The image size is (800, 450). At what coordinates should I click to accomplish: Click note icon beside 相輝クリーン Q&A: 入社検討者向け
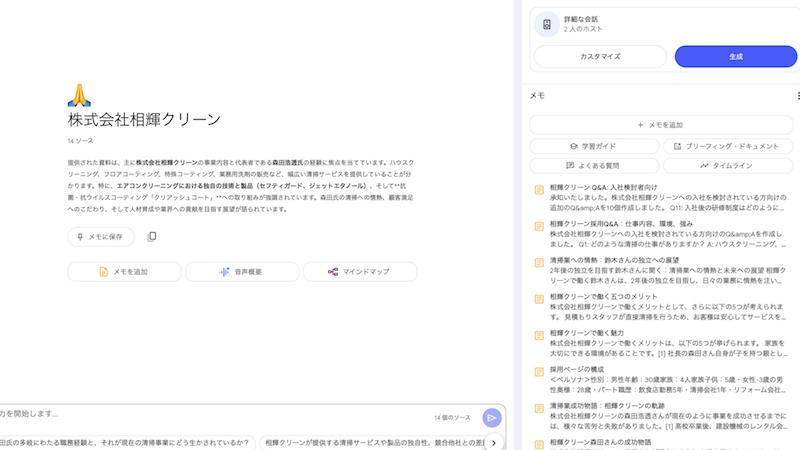(539, 190)
